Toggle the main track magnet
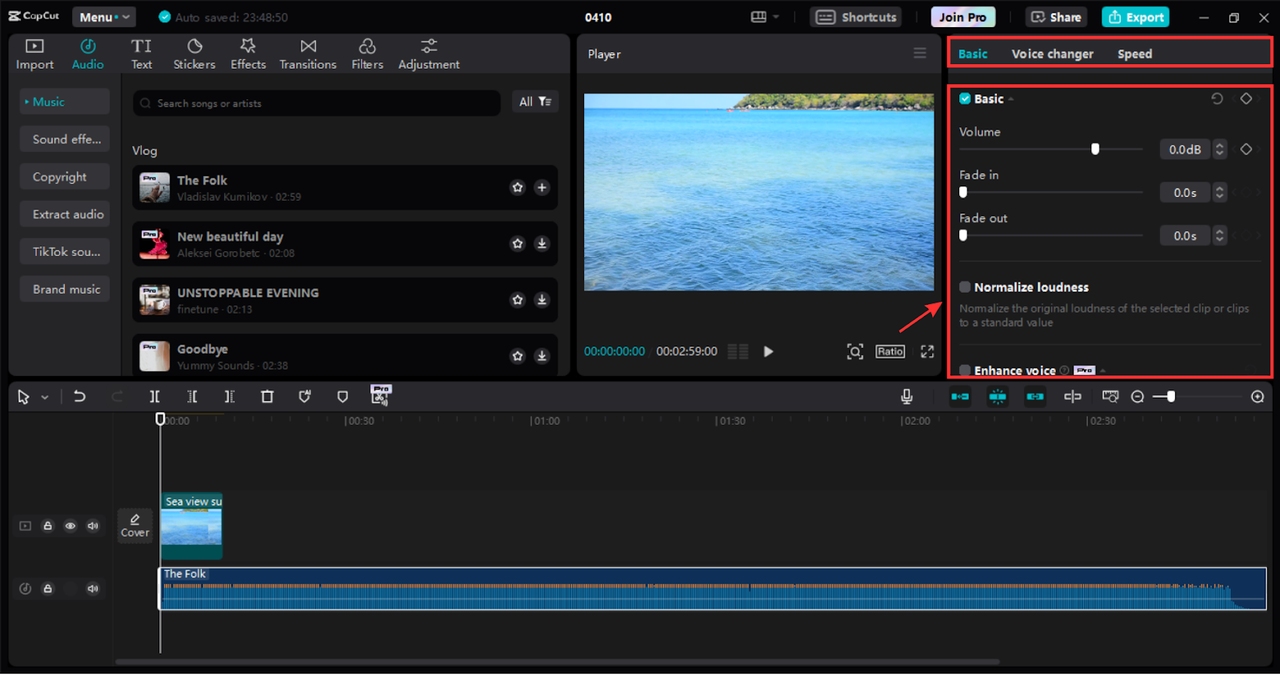This screenshot has width=1280, height=676. 960,397
